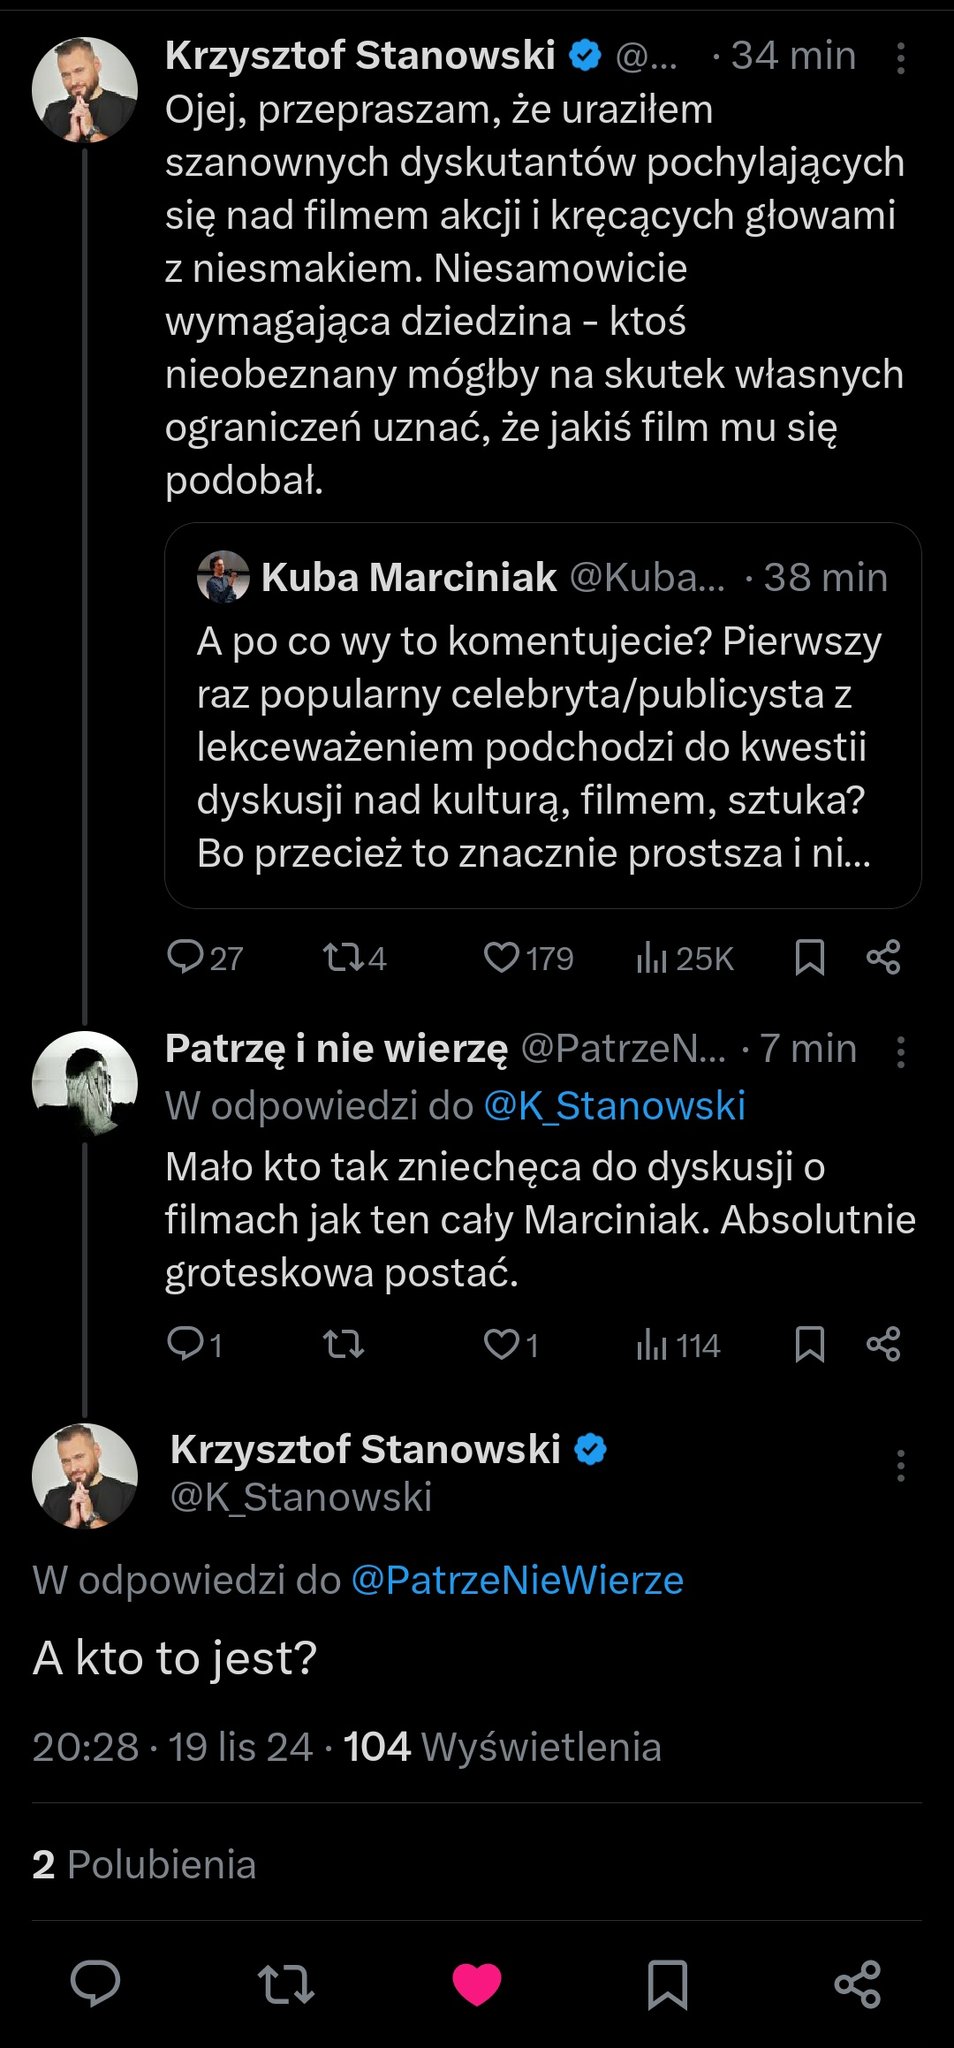Reply to Stanowski's top tweet
Image resolution: width=954 pixels, height=2048 pixels.
click(x=185, y=957)
